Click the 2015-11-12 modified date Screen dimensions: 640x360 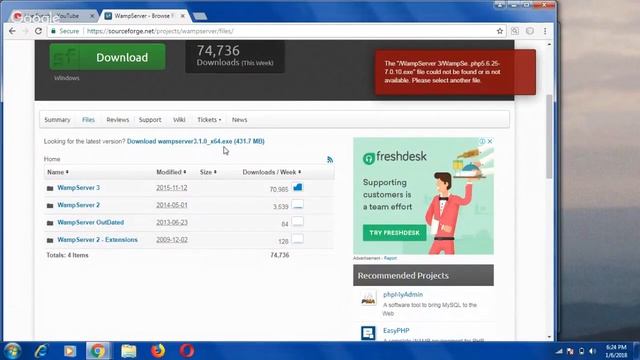(171, 188)
